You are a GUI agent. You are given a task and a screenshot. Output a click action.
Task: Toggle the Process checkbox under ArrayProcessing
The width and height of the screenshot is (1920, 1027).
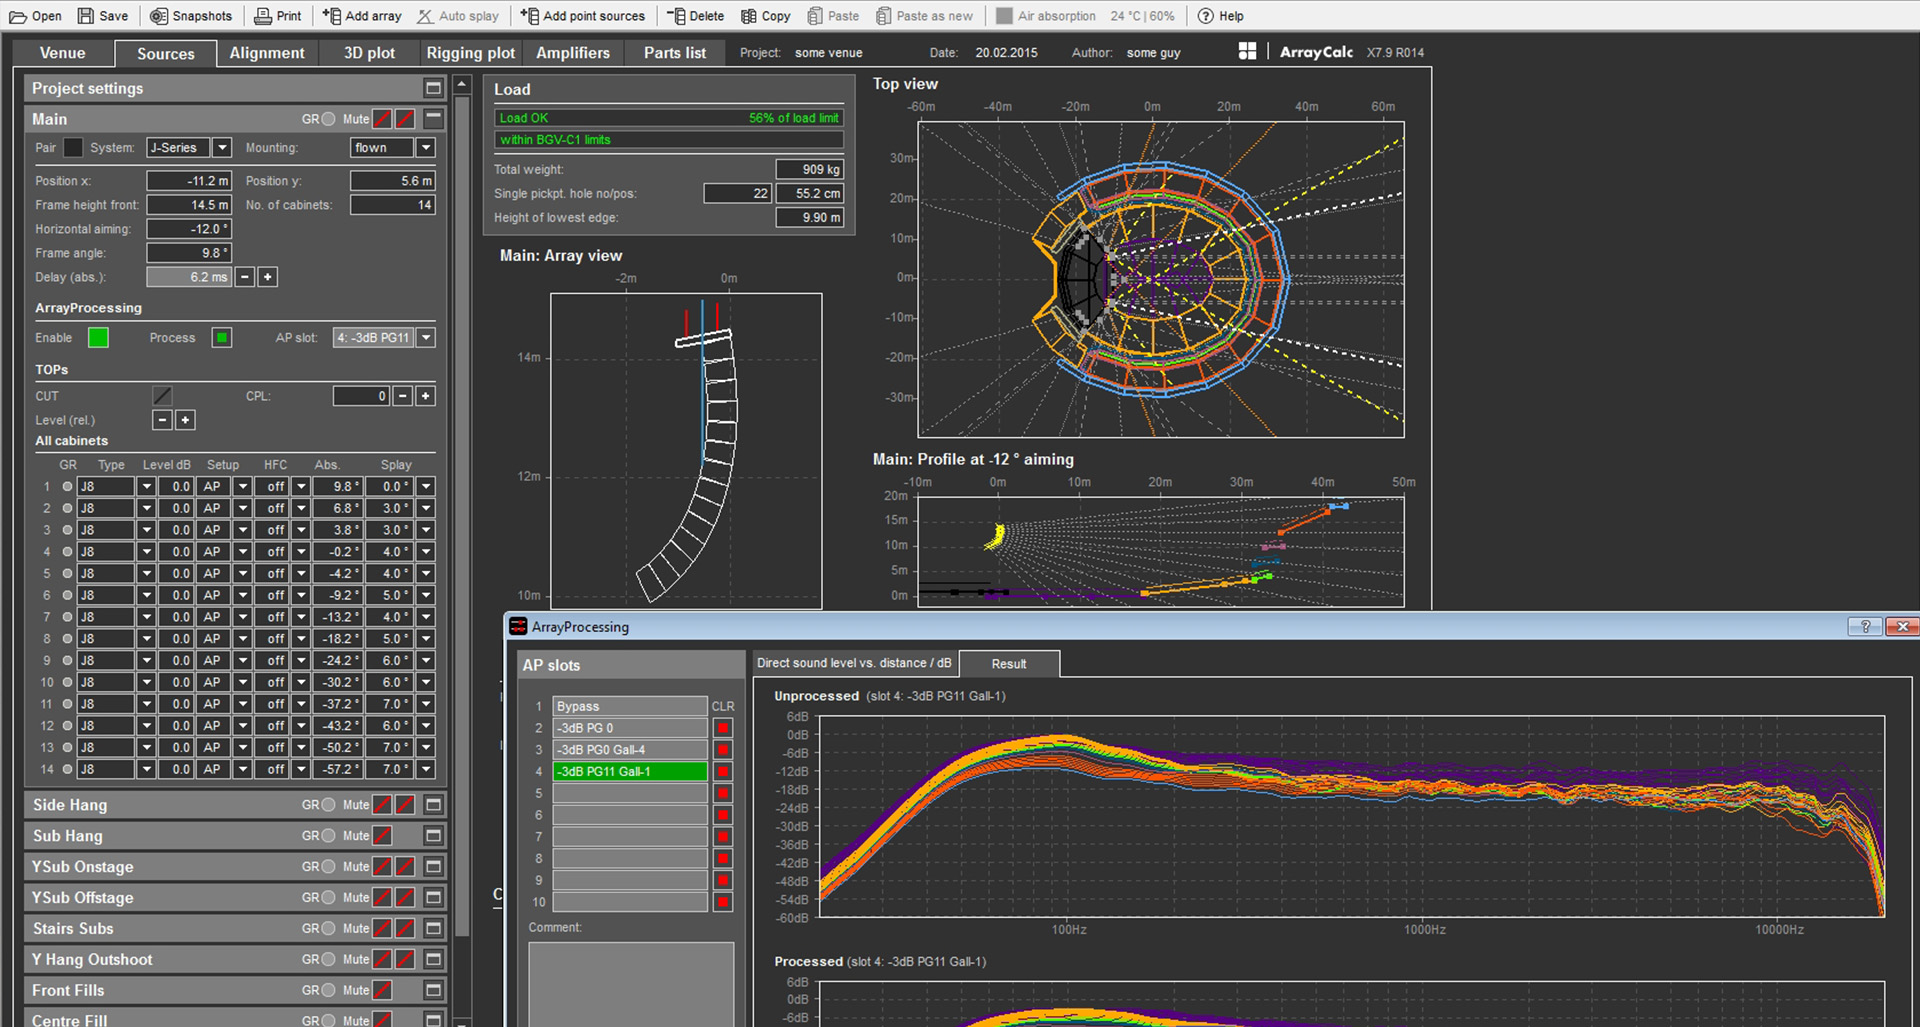pyautogui.click(x=222, y=338)
